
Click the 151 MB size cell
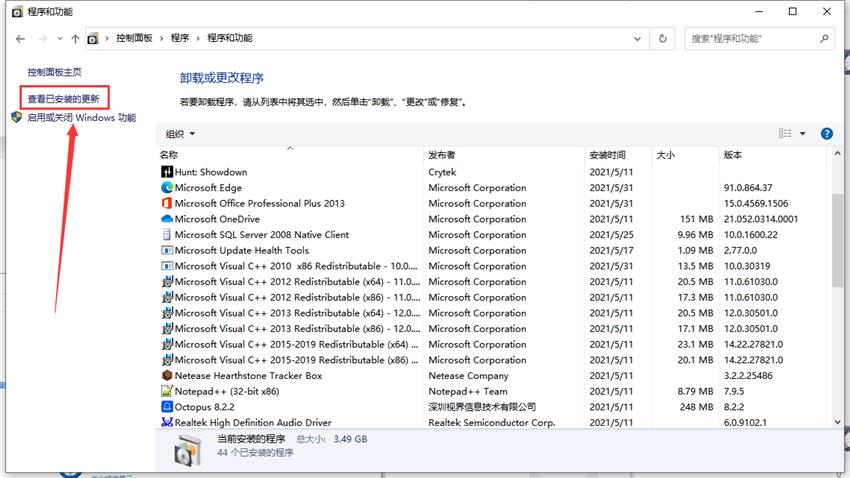pos(697,219)
